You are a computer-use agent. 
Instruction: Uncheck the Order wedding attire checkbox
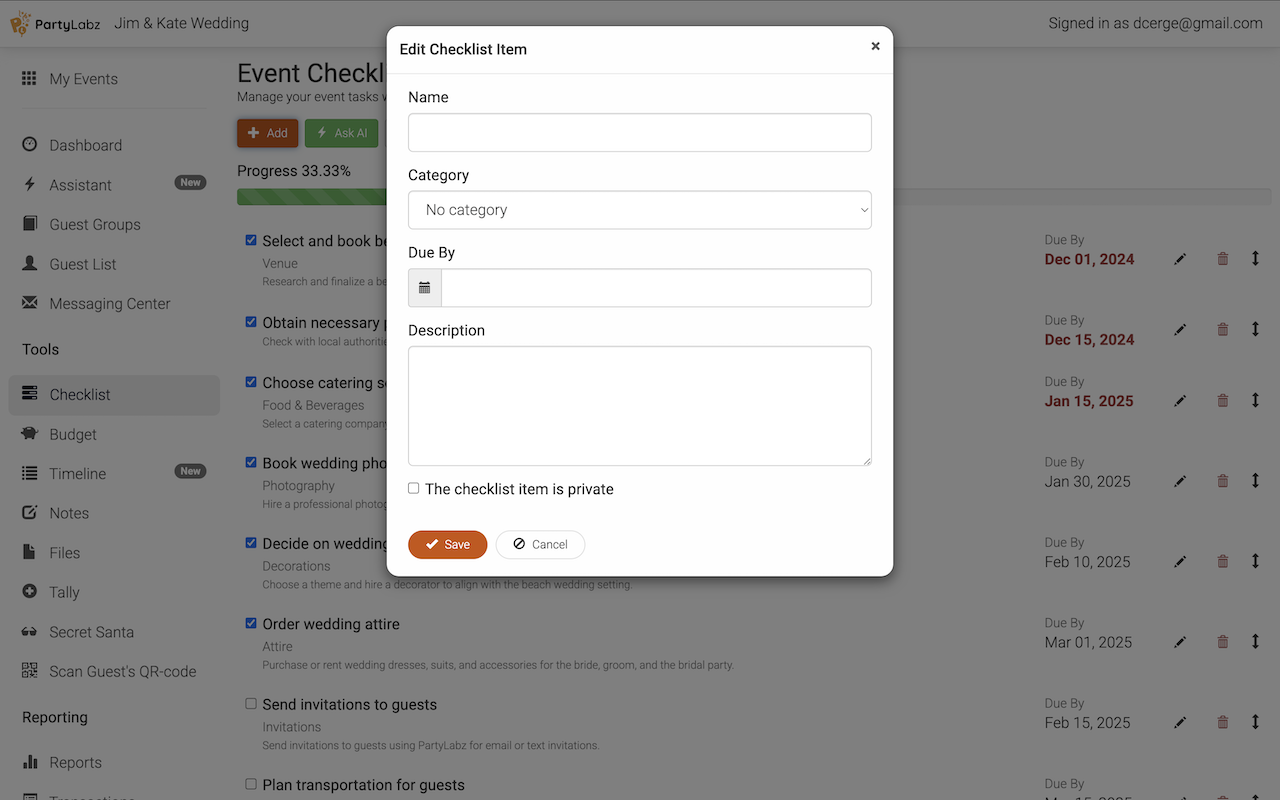coord(251,623)
